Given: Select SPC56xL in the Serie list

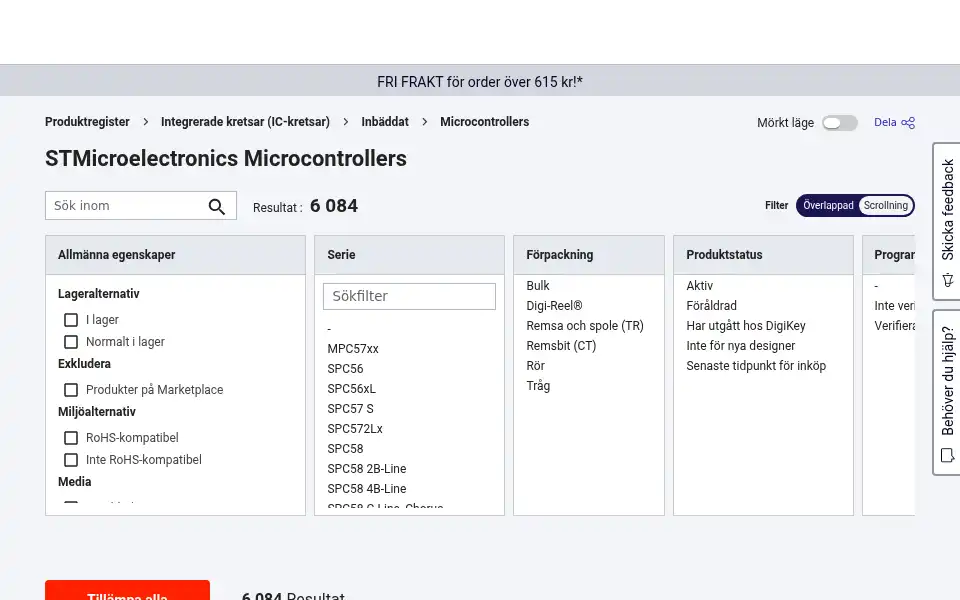Looking at the screenshot, I should (351, 389).
